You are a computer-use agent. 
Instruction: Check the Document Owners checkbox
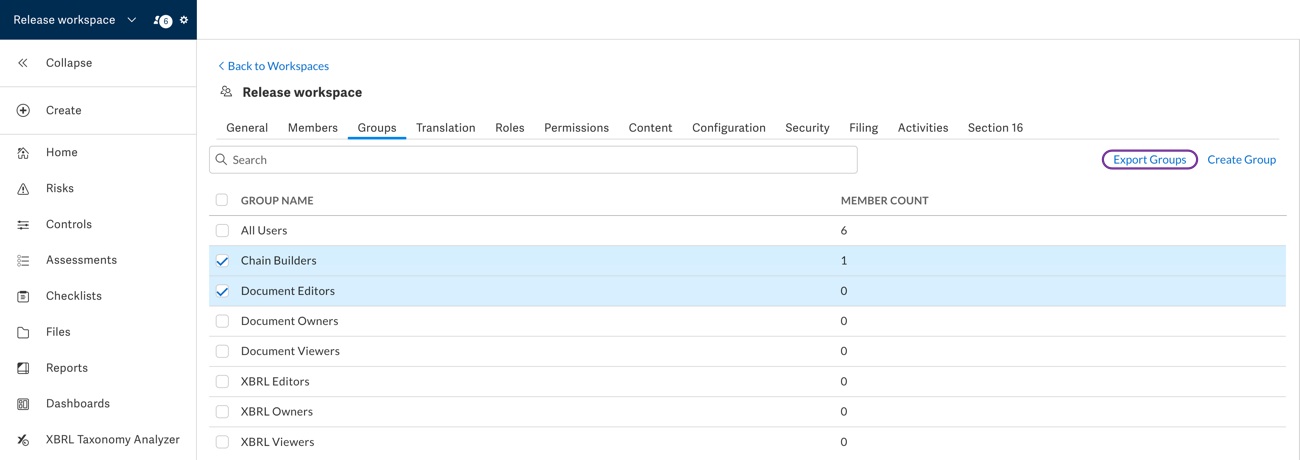(x=222, y=321)
